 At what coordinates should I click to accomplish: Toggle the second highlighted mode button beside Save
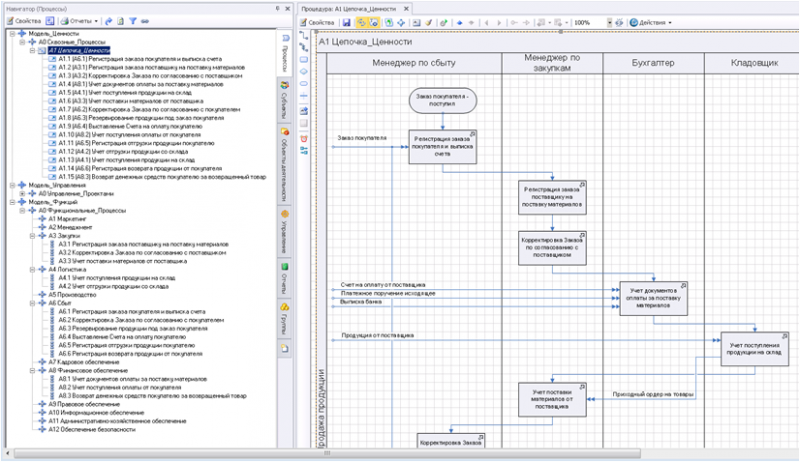(x=375, y=21)
